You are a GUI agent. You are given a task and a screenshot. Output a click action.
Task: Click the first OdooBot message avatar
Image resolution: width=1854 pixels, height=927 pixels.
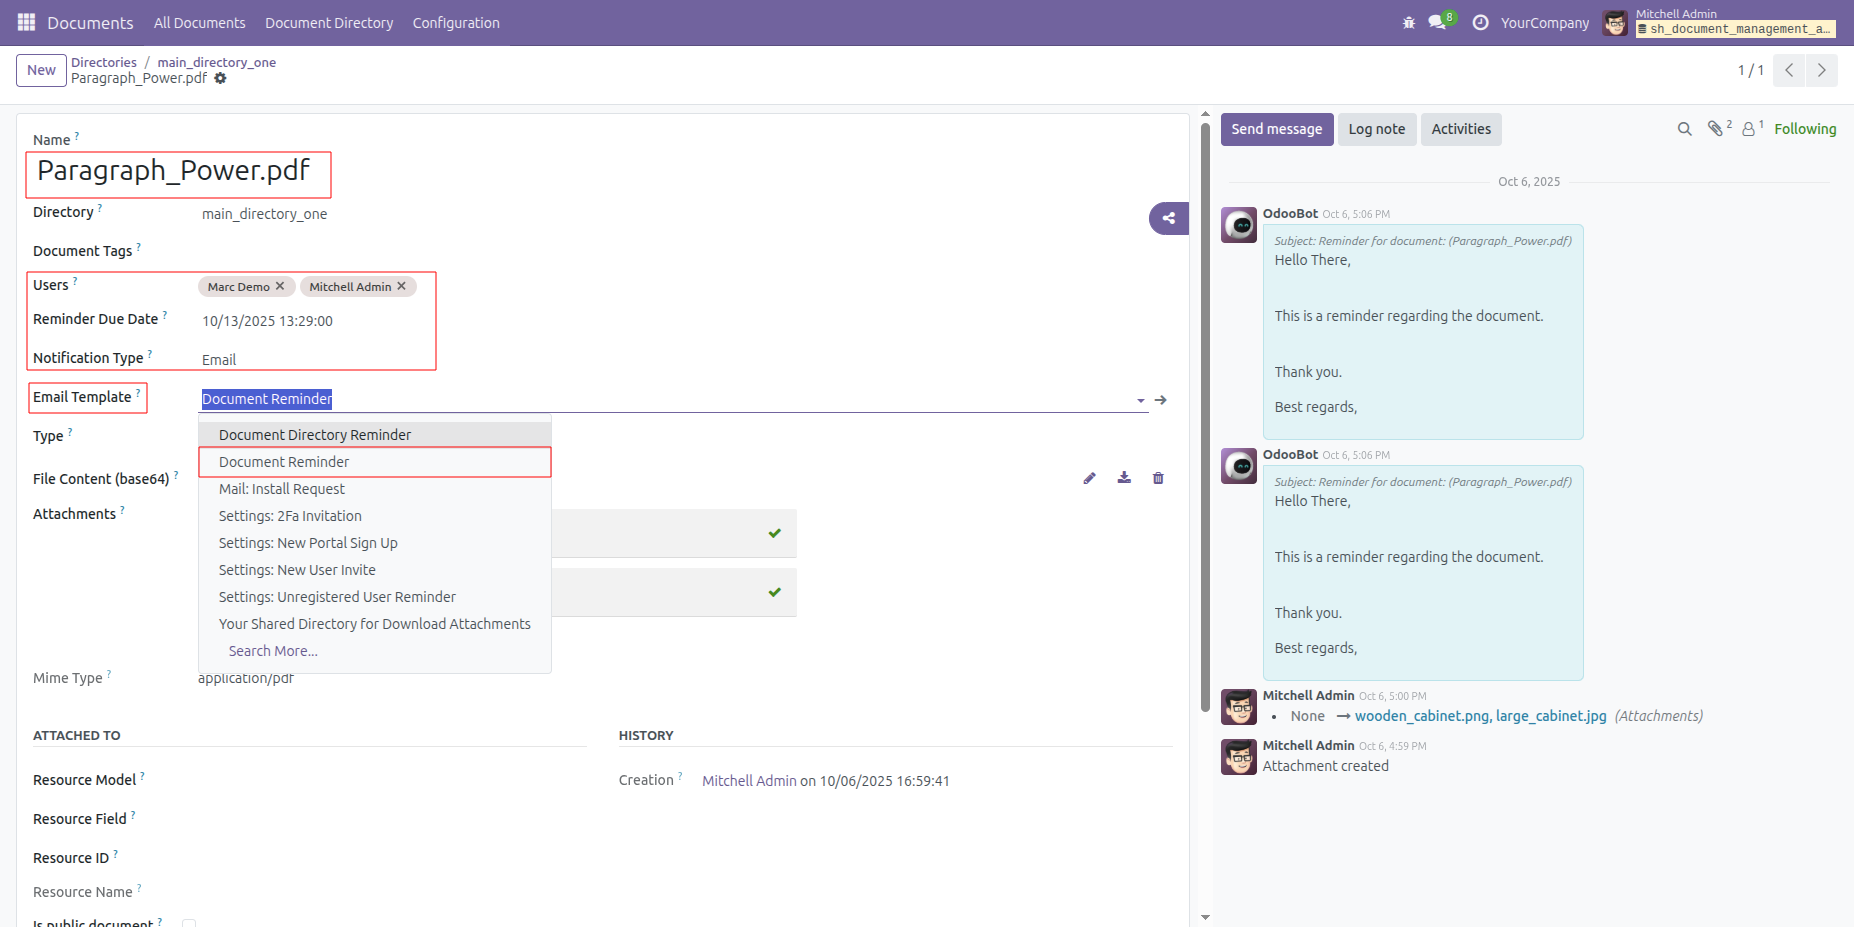click(x=1239, y=225)
